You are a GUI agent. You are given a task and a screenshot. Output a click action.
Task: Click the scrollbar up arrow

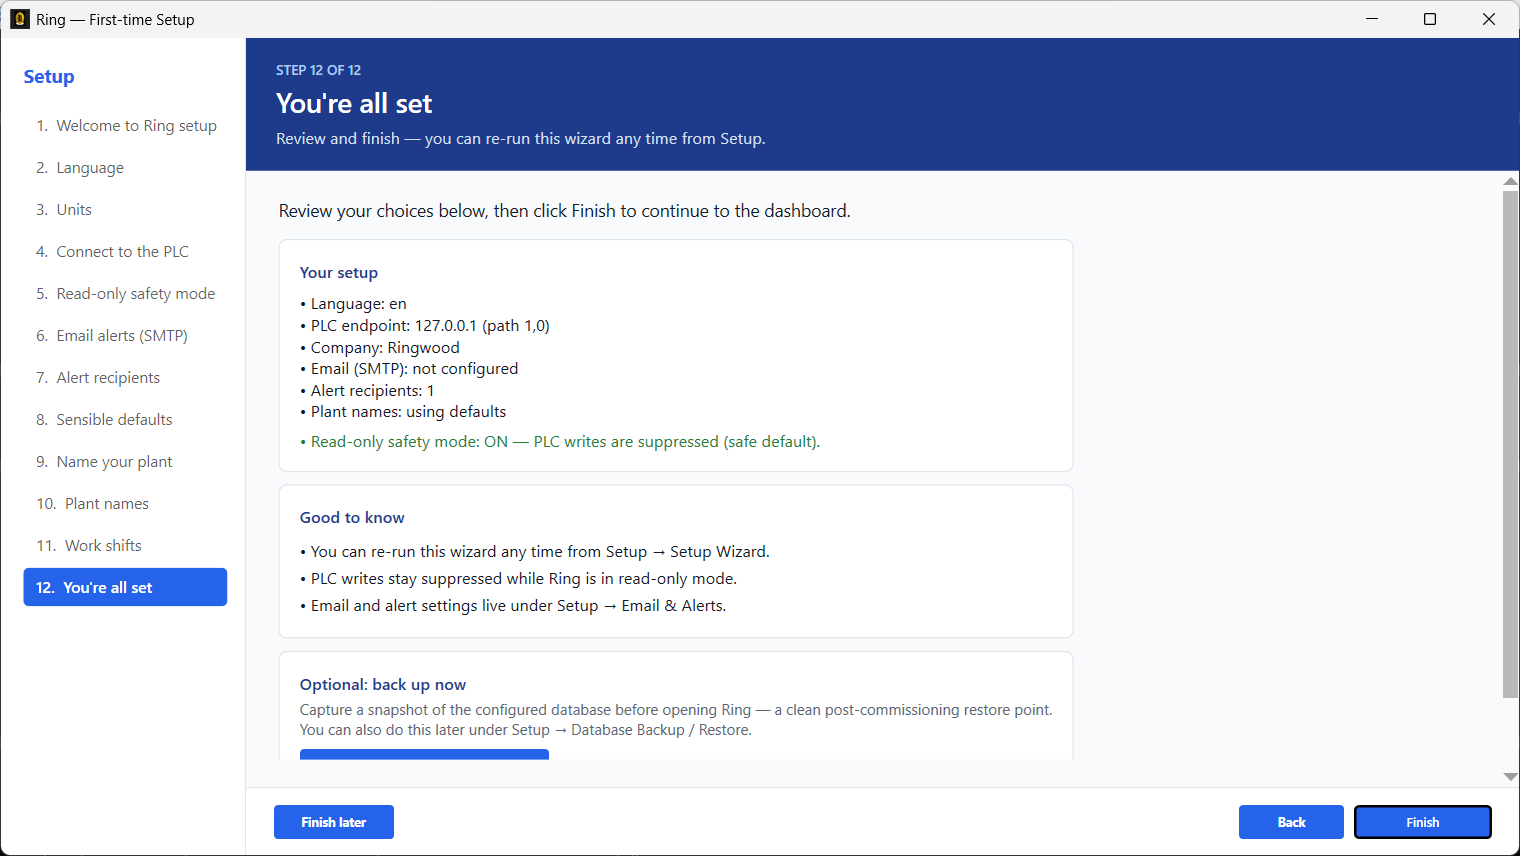coord(1510,181)
